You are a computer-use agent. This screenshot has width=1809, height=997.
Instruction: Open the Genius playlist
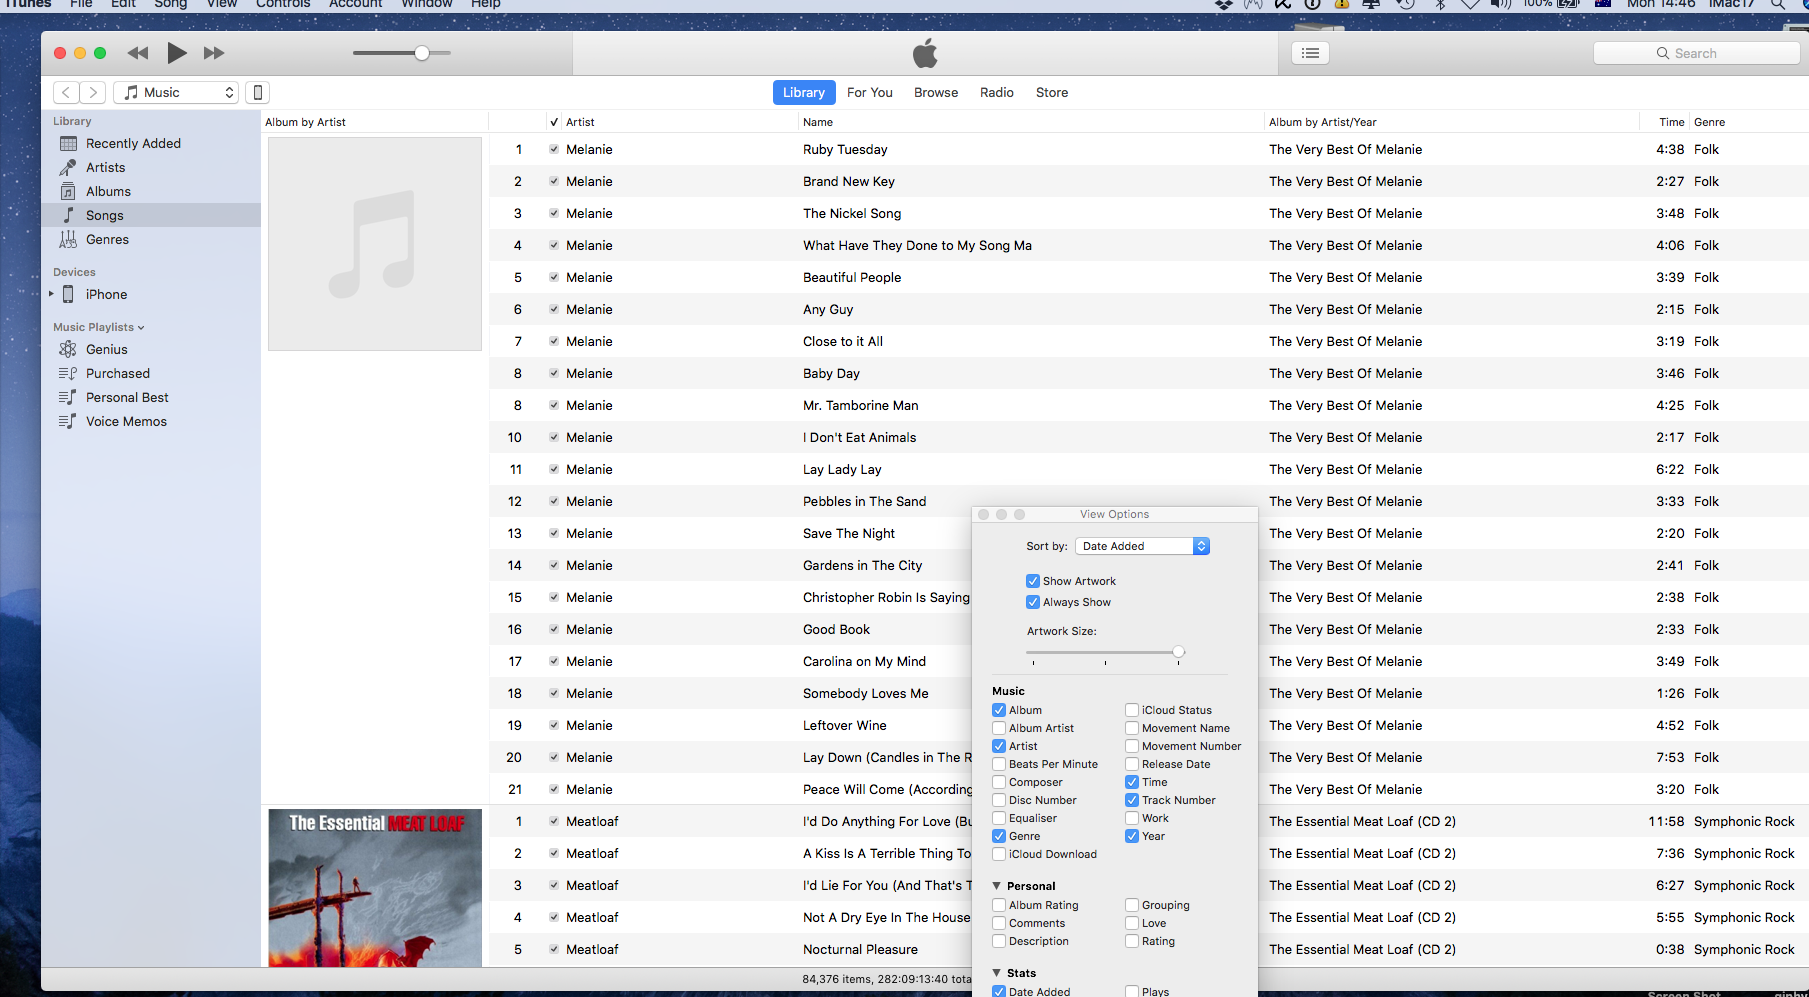[106, 349]
